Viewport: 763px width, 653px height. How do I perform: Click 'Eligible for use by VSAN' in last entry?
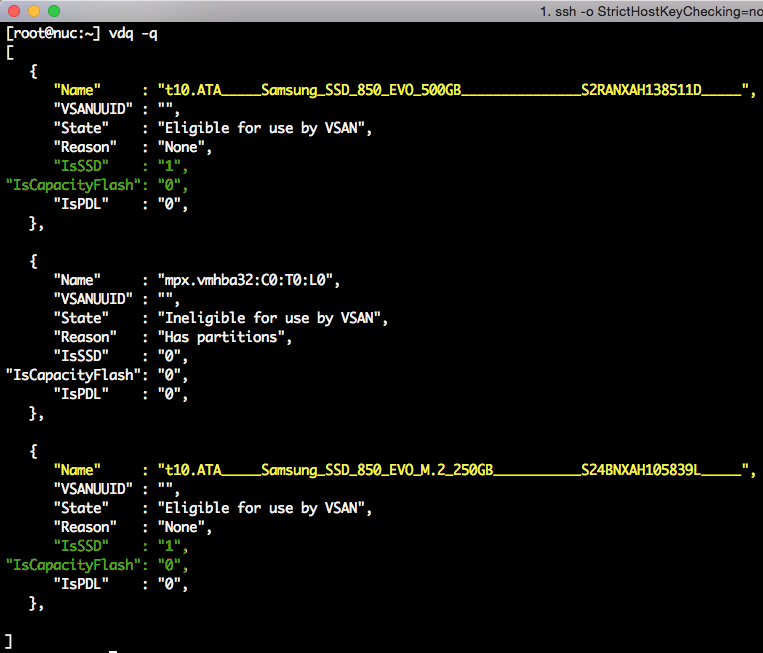(x=263, y=508)
